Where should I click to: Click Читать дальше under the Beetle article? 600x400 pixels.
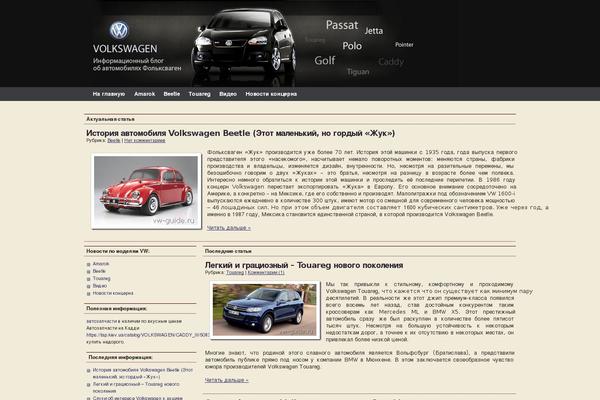click(x=229, y=228)
